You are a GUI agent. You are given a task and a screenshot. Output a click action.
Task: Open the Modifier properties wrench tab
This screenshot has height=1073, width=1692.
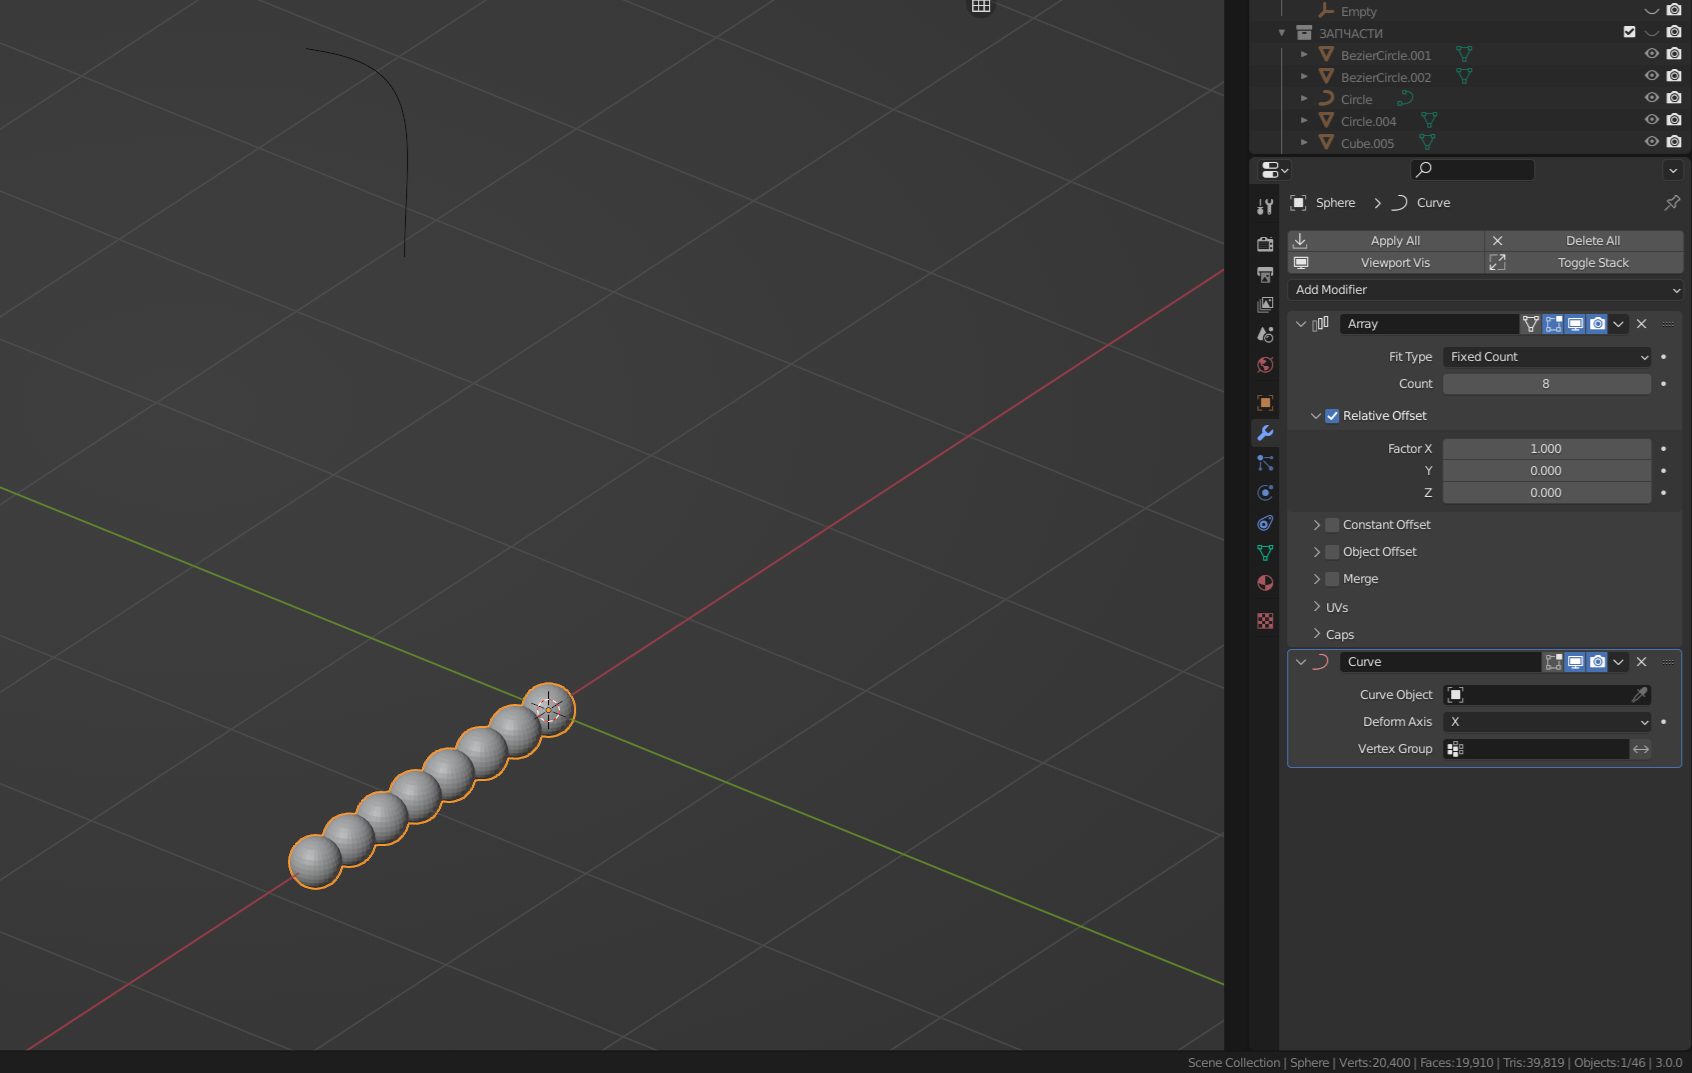point(1265,433)
